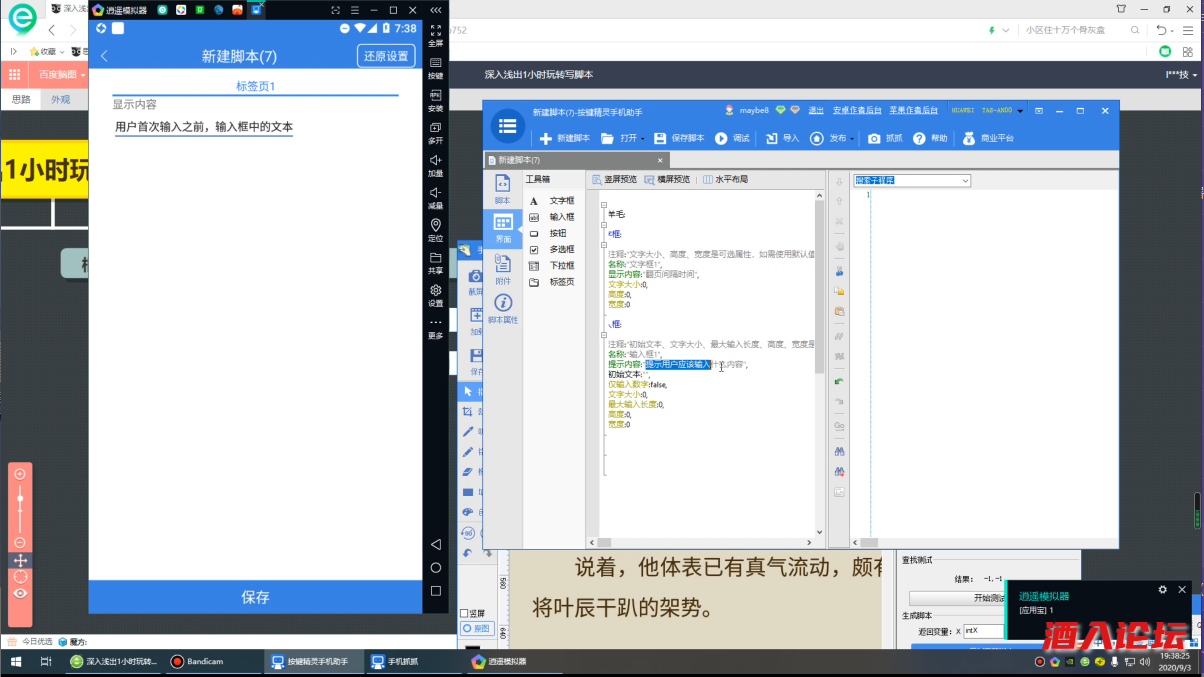The width and height of the screenshot is (1204, 677).
Task: Click the zoom slider handle on pink panel
Action: [20, 497]
